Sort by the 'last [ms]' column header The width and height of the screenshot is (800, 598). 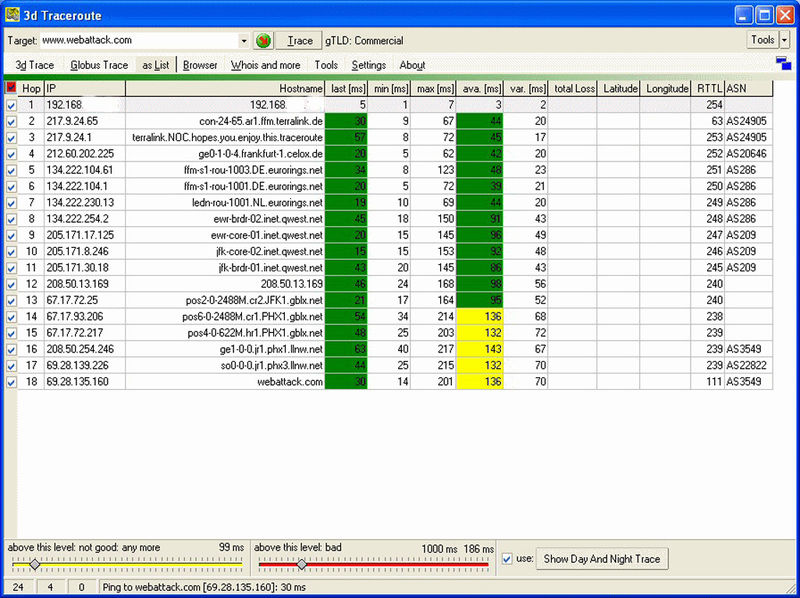tap(346, 88)
